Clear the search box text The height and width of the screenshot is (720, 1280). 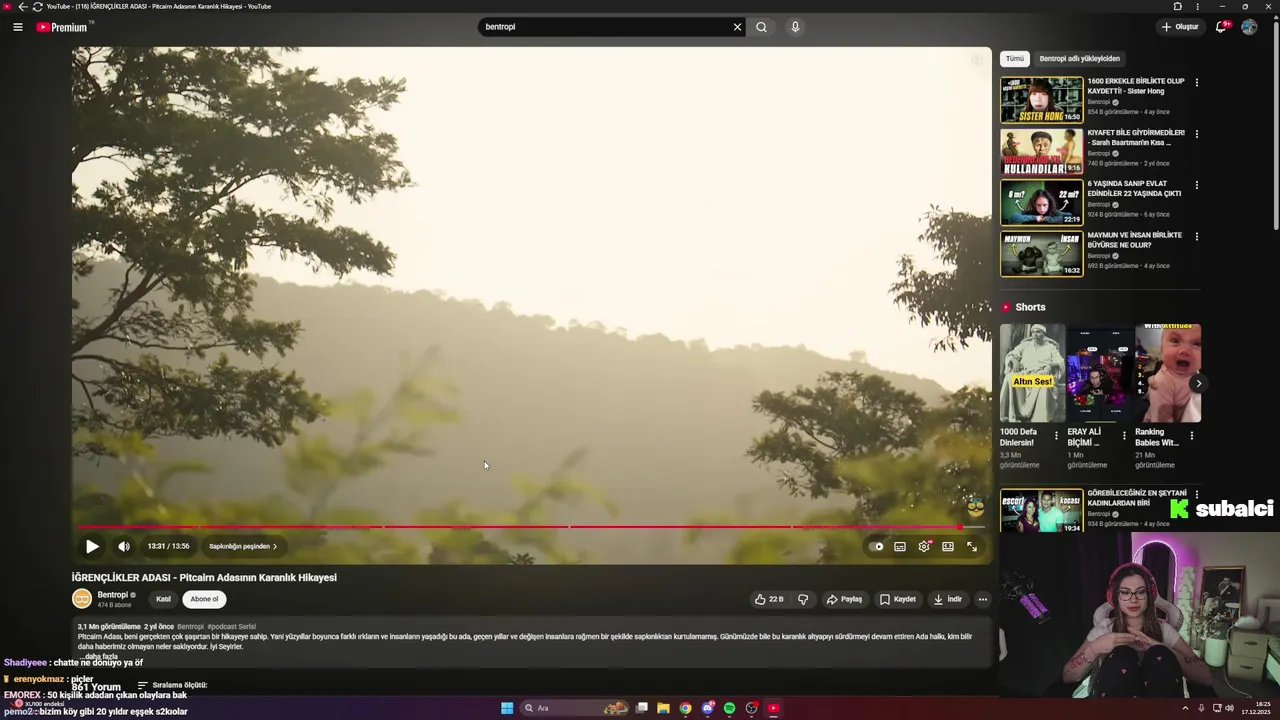tap(737, 27)
